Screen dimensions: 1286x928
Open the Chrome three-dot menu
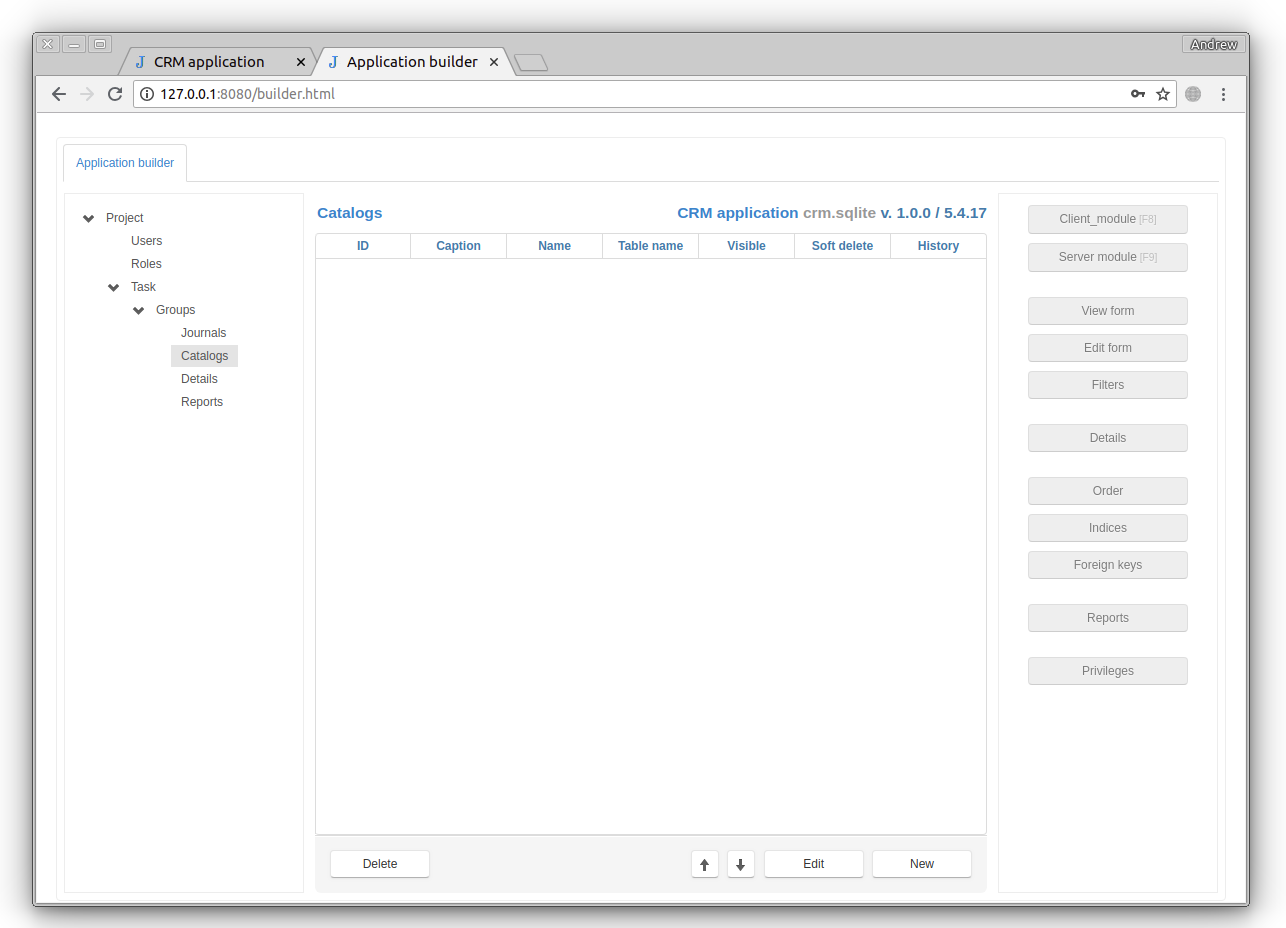[1223, 94]
